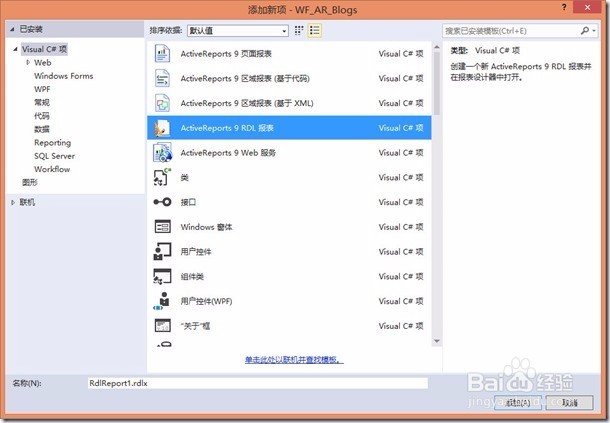The height and width of the screenshot is (423, 610).
Task: Focus the 名称 input field
Action: point(258,383)
